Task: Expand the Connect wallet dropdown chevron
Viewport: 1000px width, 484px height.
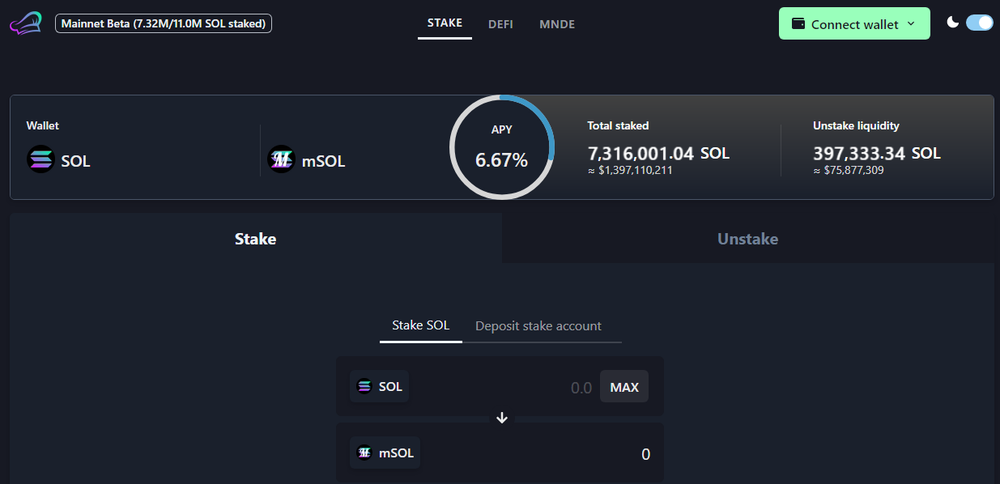Action: [x=911, y=24]
